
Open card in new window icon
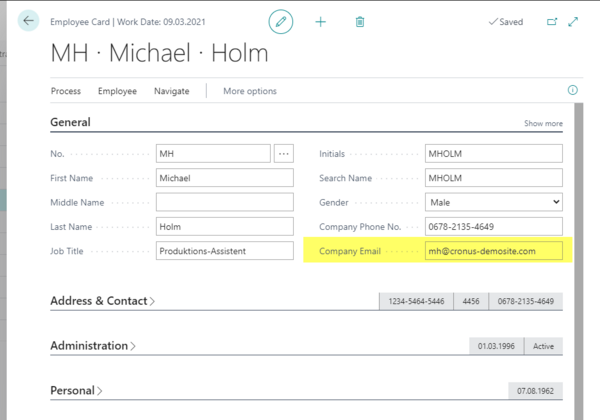tap(552, 21)
